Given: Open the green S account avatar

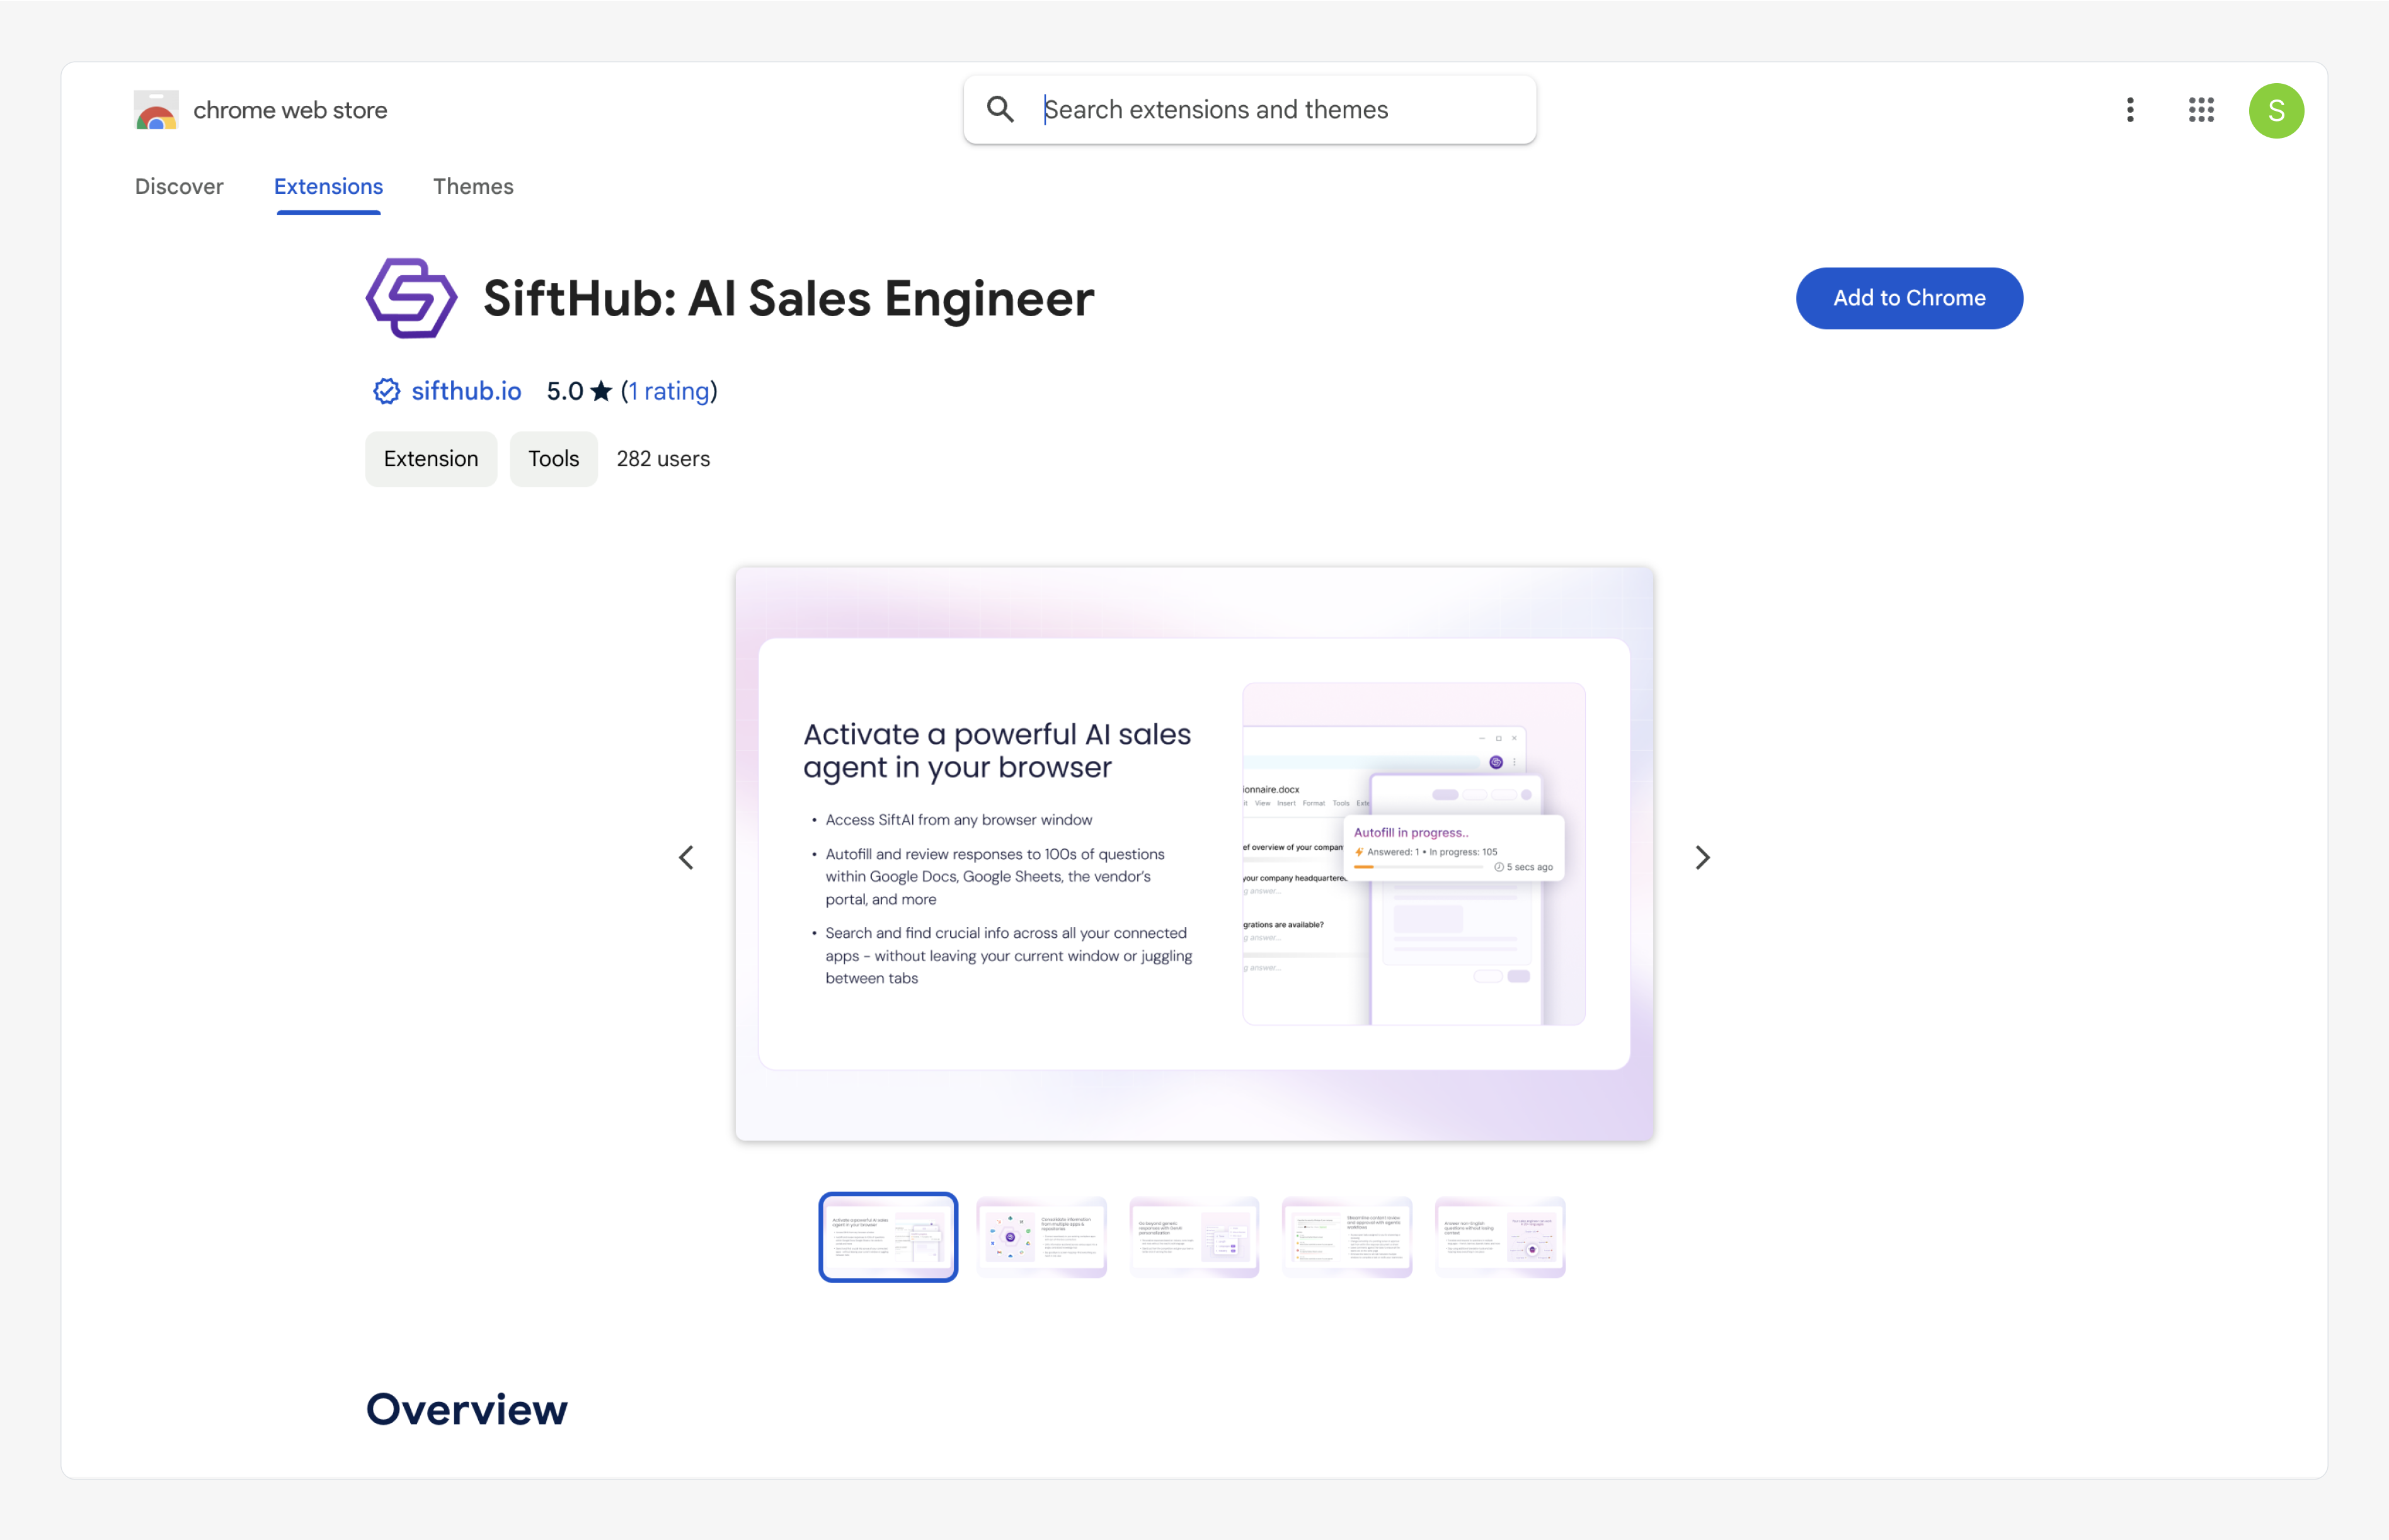Looking at the screenshot, I should tap(2275, 110).
